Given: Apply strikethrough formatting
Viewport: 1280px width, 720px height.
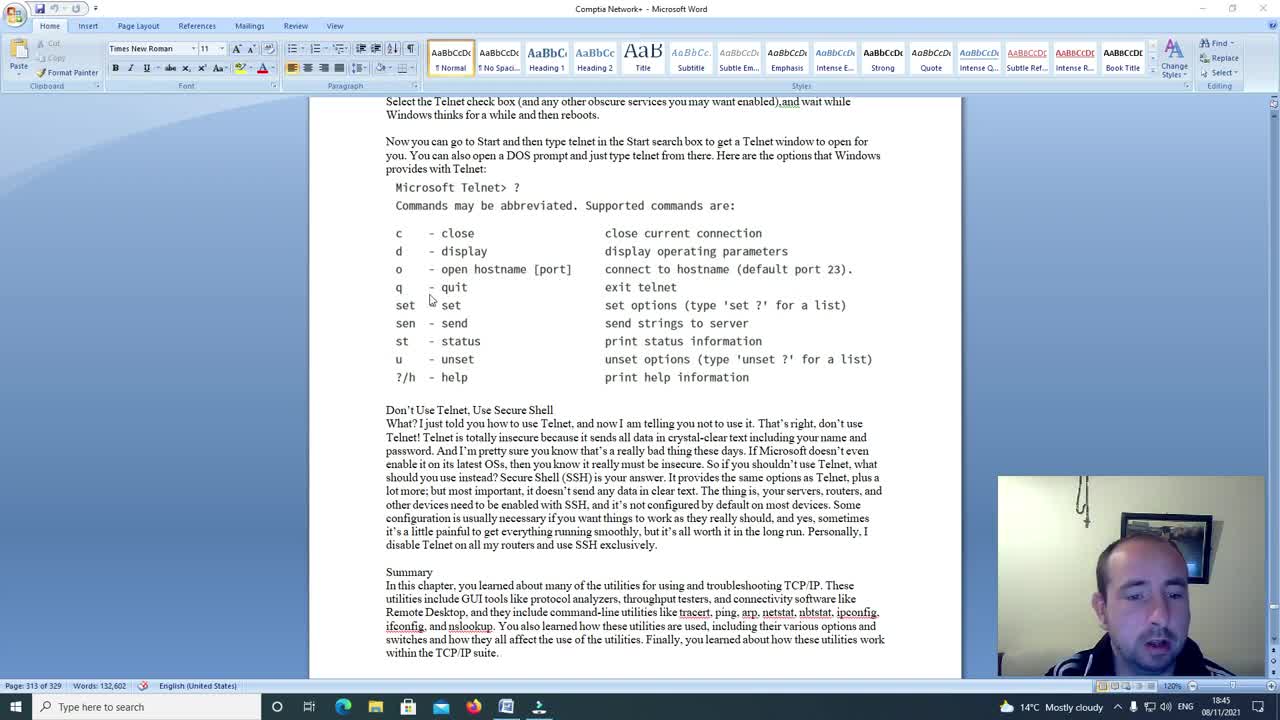Looking at the screenshot, I should coord(170,68).
